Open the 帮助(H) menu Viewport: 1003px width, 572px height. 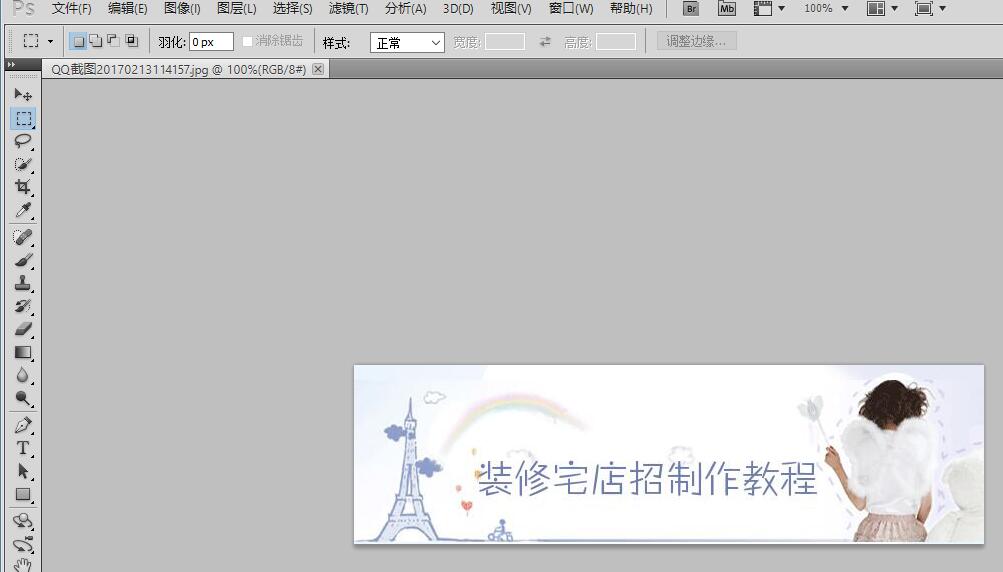click(x=631, y=8)
